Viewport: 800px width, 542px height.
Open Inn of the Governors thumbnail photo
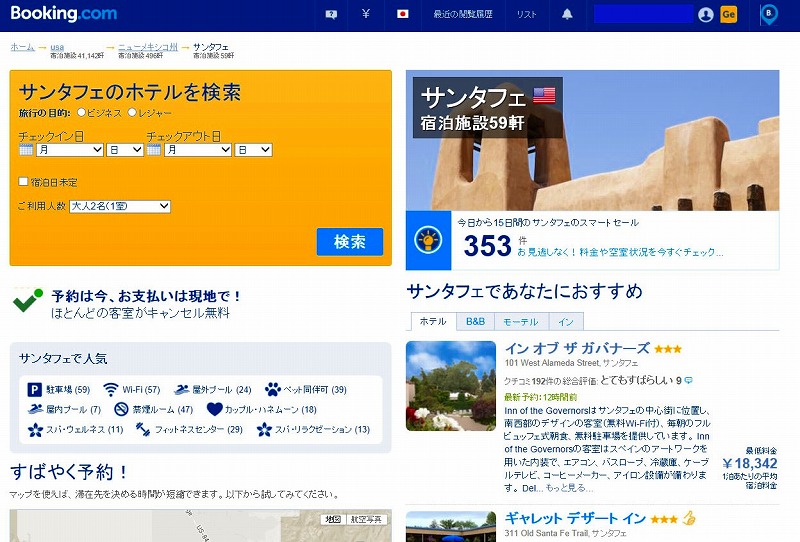[451, 386]
